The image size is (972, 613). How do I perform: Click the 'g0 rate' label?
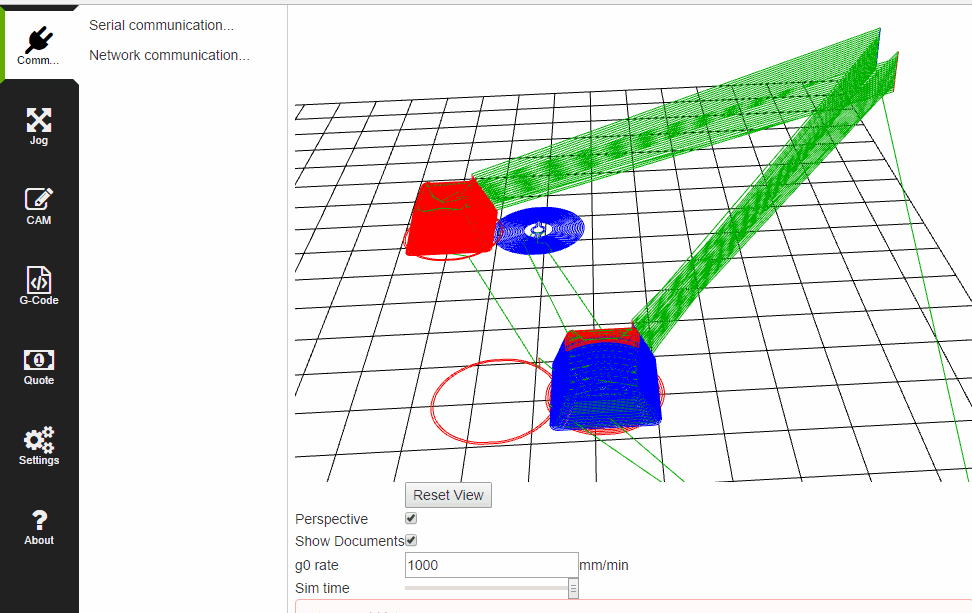pos(317,565)
